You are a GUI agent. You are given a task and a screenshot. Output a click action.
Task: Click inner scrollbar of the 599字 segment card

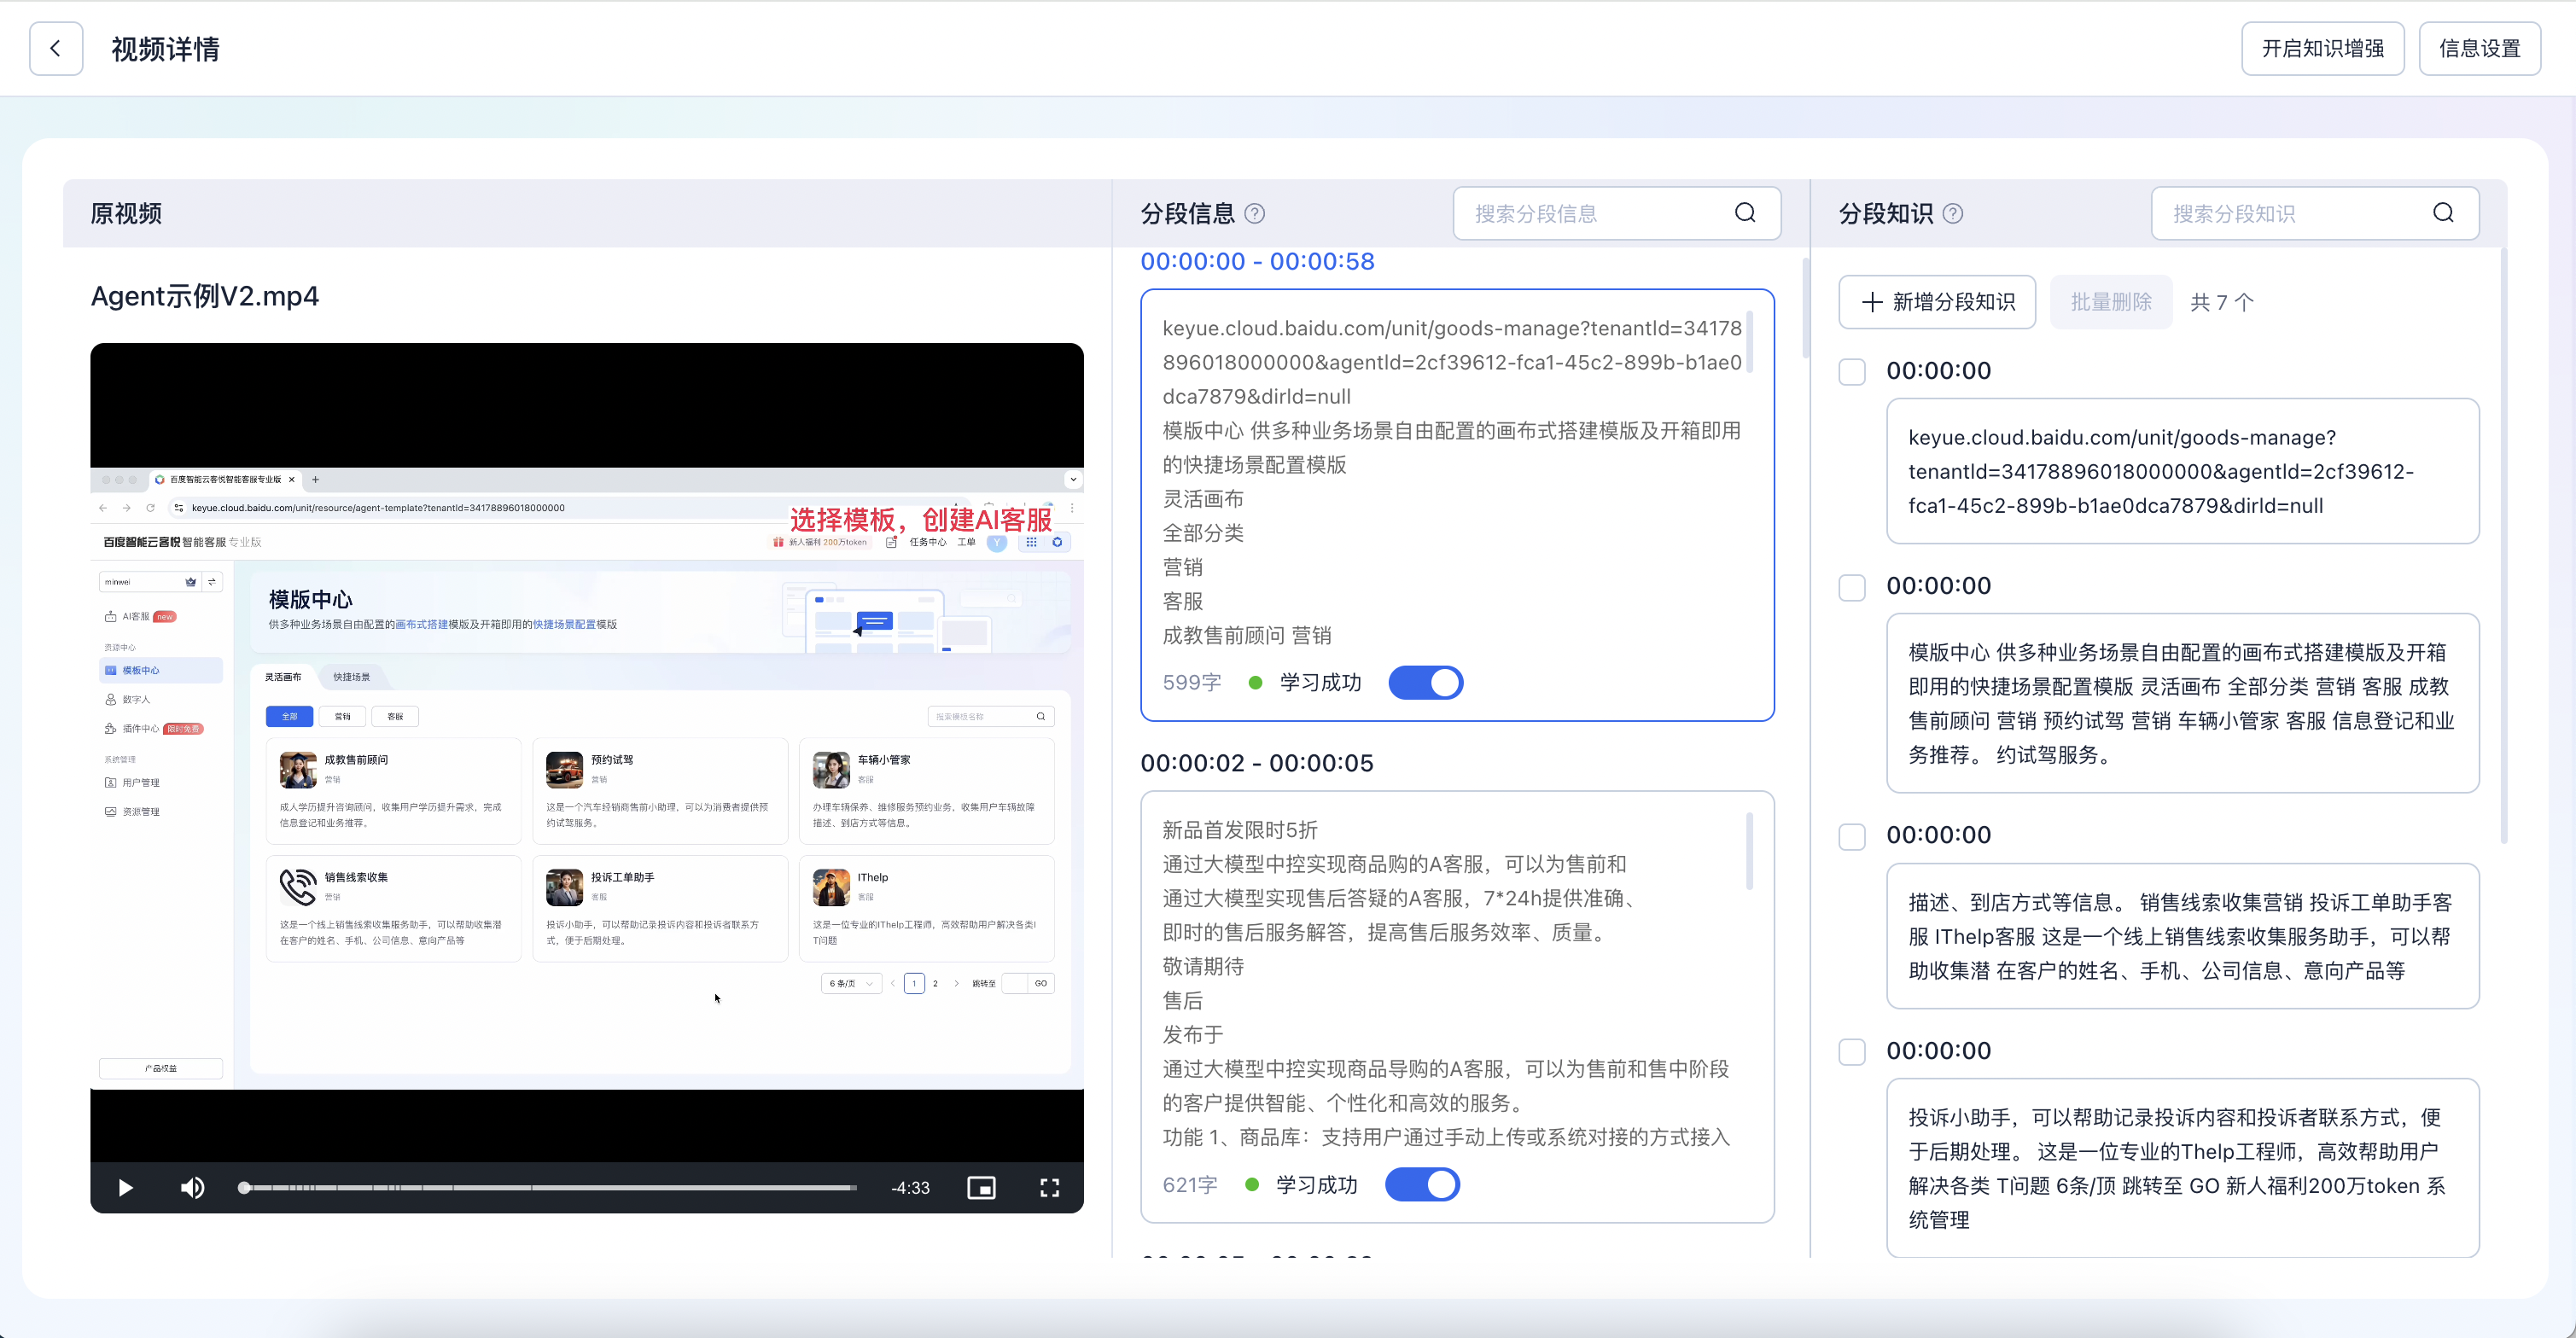pos(1749,342)
